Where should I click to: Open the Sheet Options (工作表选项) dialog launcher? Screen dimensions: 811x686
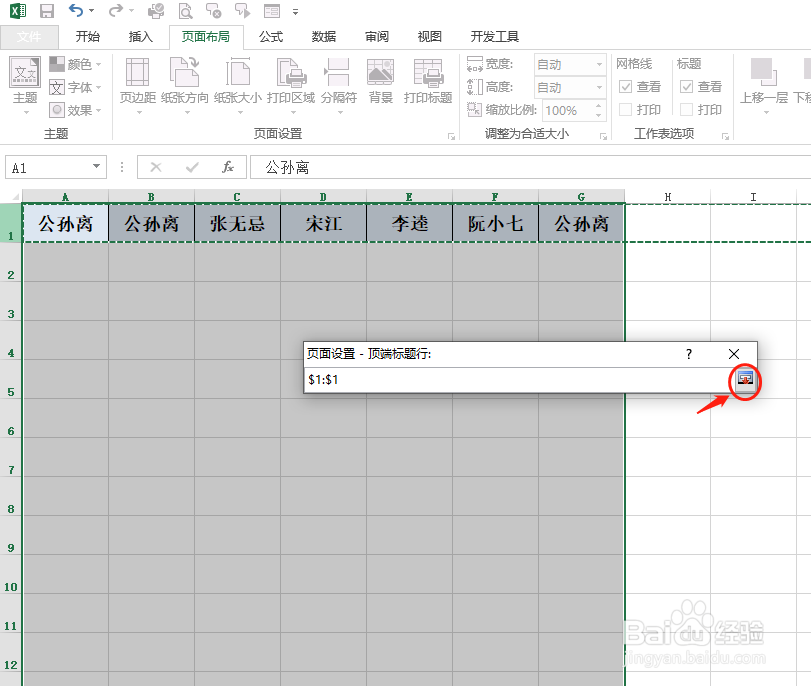[725, 136]
